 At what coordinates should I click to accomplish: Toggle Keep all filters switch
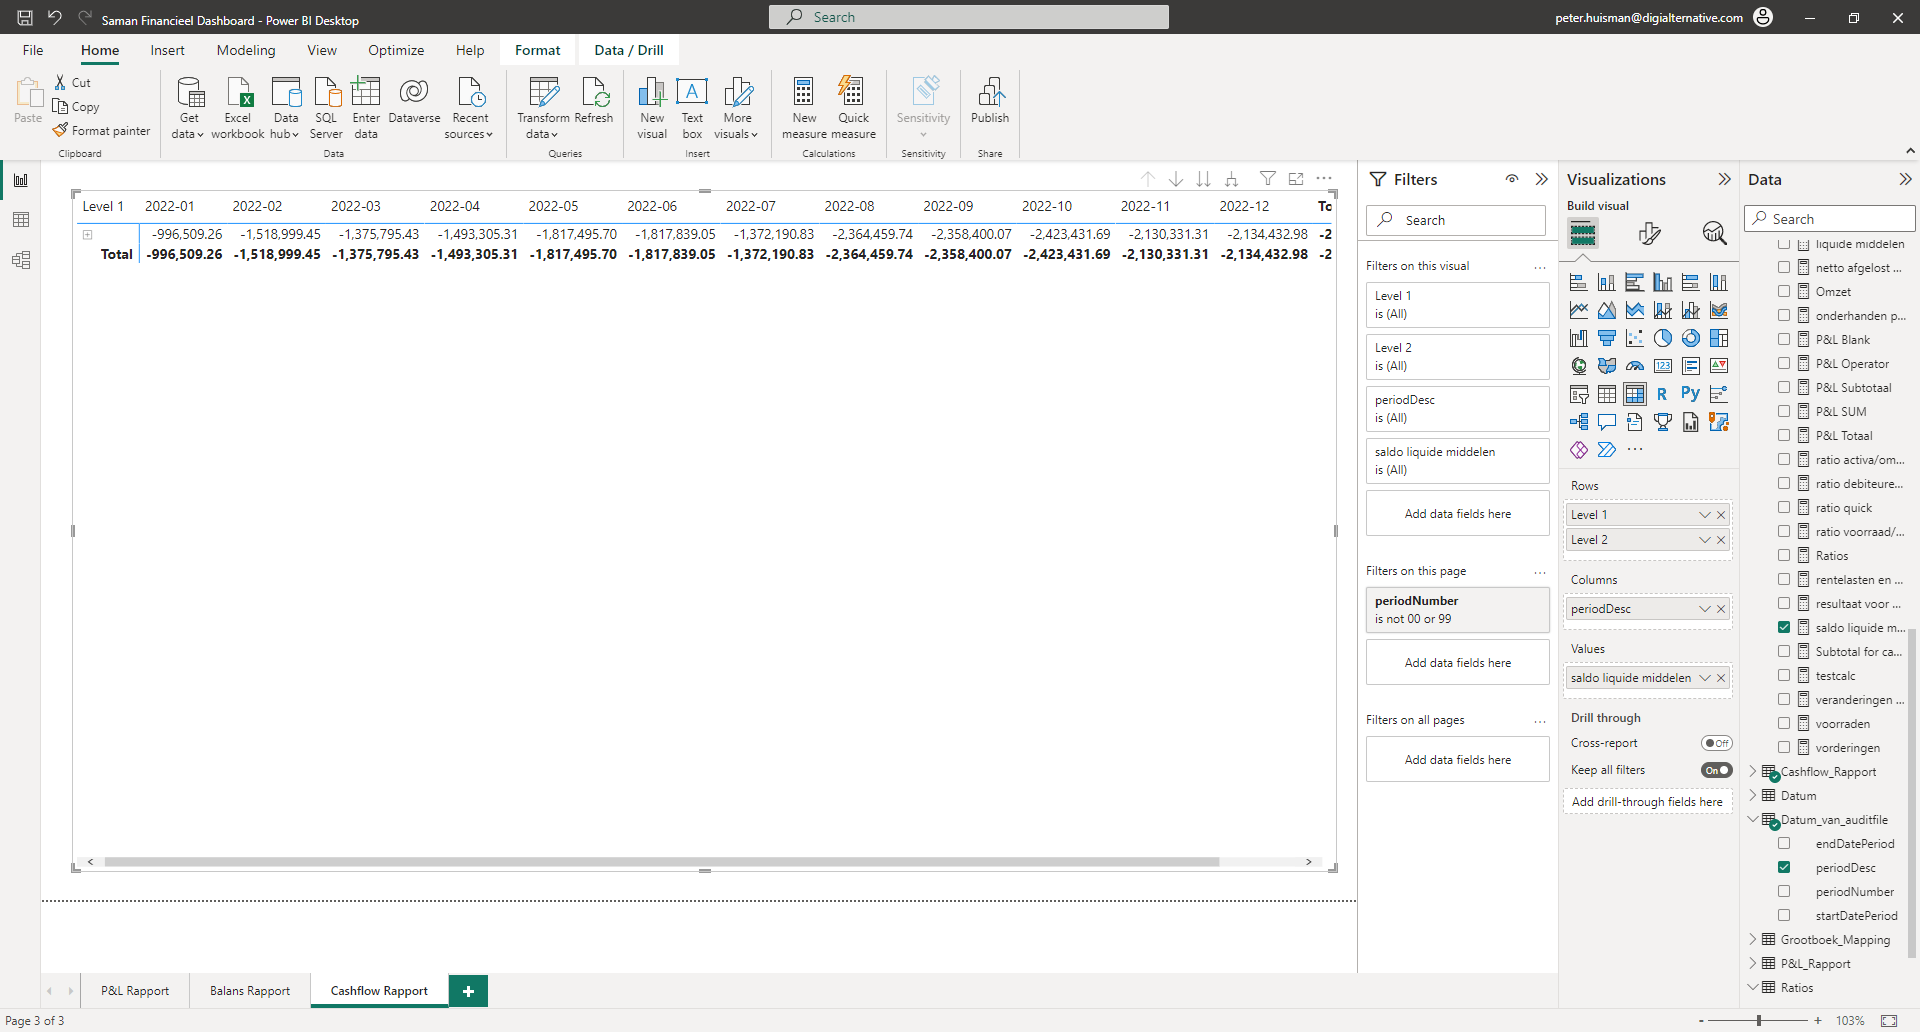(1716, 770)
